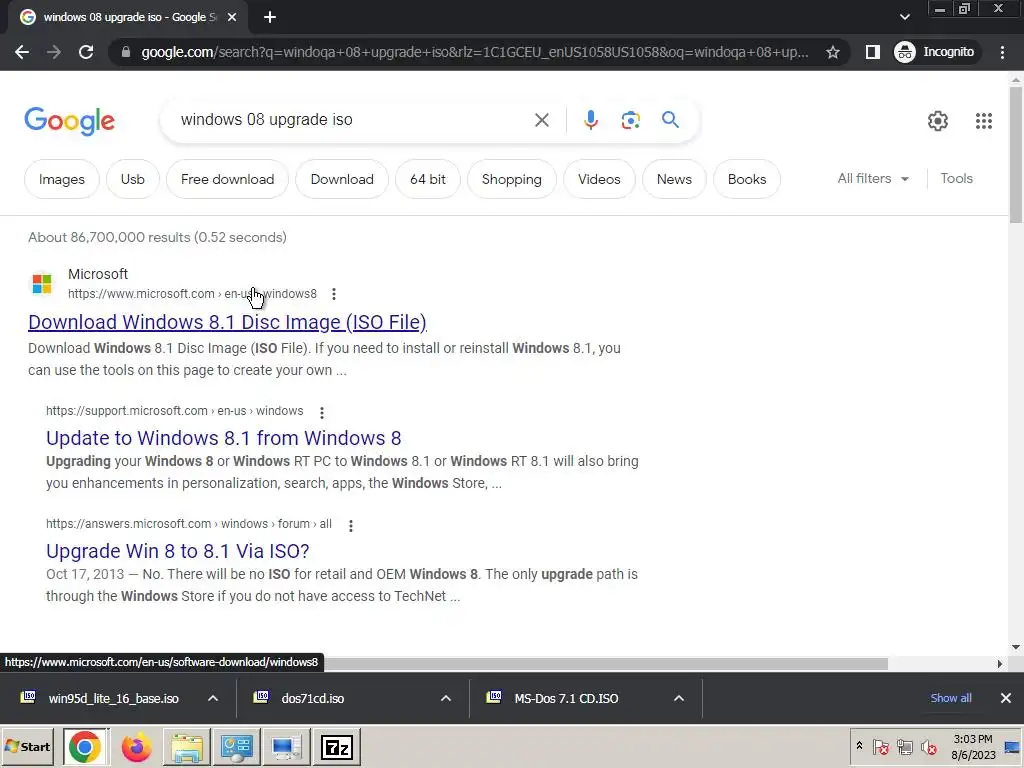Open more options for answers.microsoft.com result

tap(351, 525)
